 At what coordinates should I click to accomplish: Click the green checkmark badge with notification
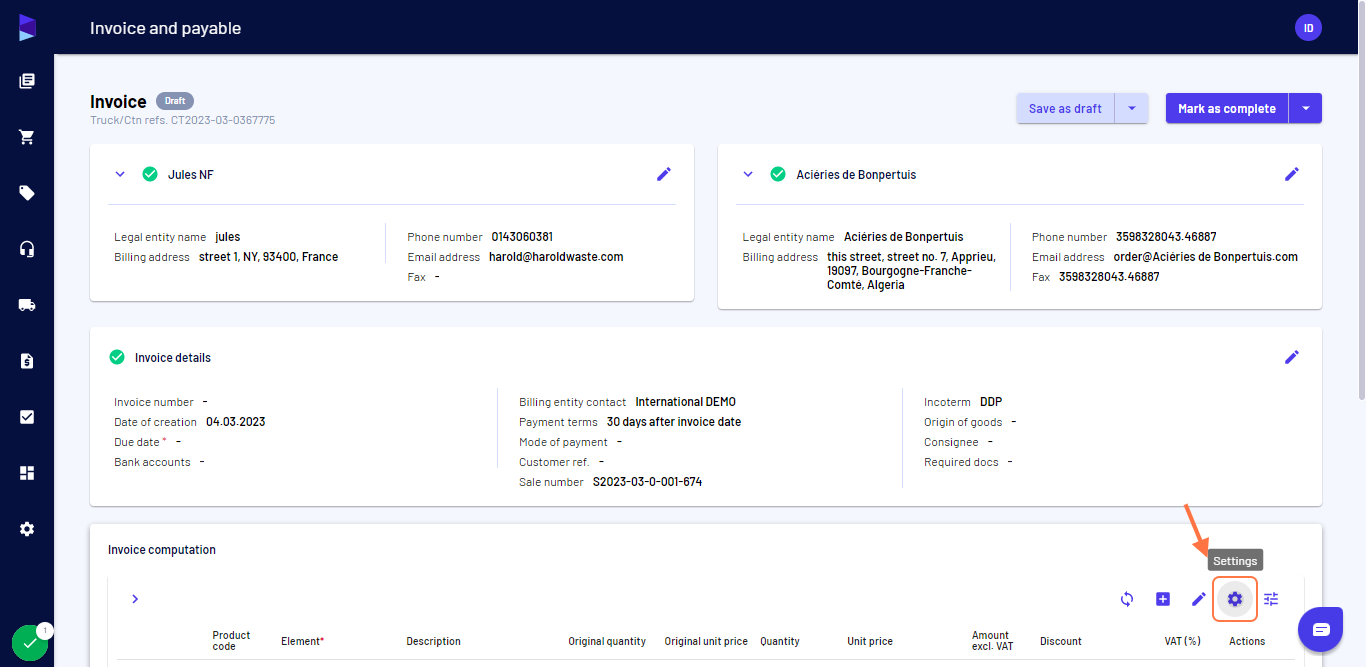[x=30, y=643]
